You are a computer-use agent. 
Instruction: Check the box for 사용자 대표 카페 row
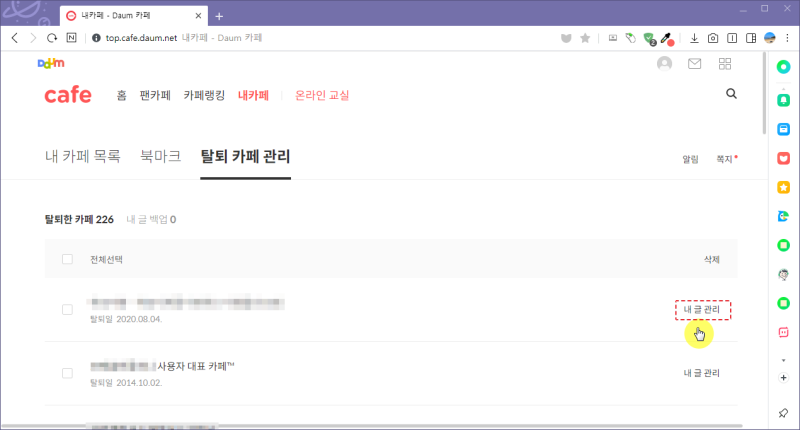(67, 373)
